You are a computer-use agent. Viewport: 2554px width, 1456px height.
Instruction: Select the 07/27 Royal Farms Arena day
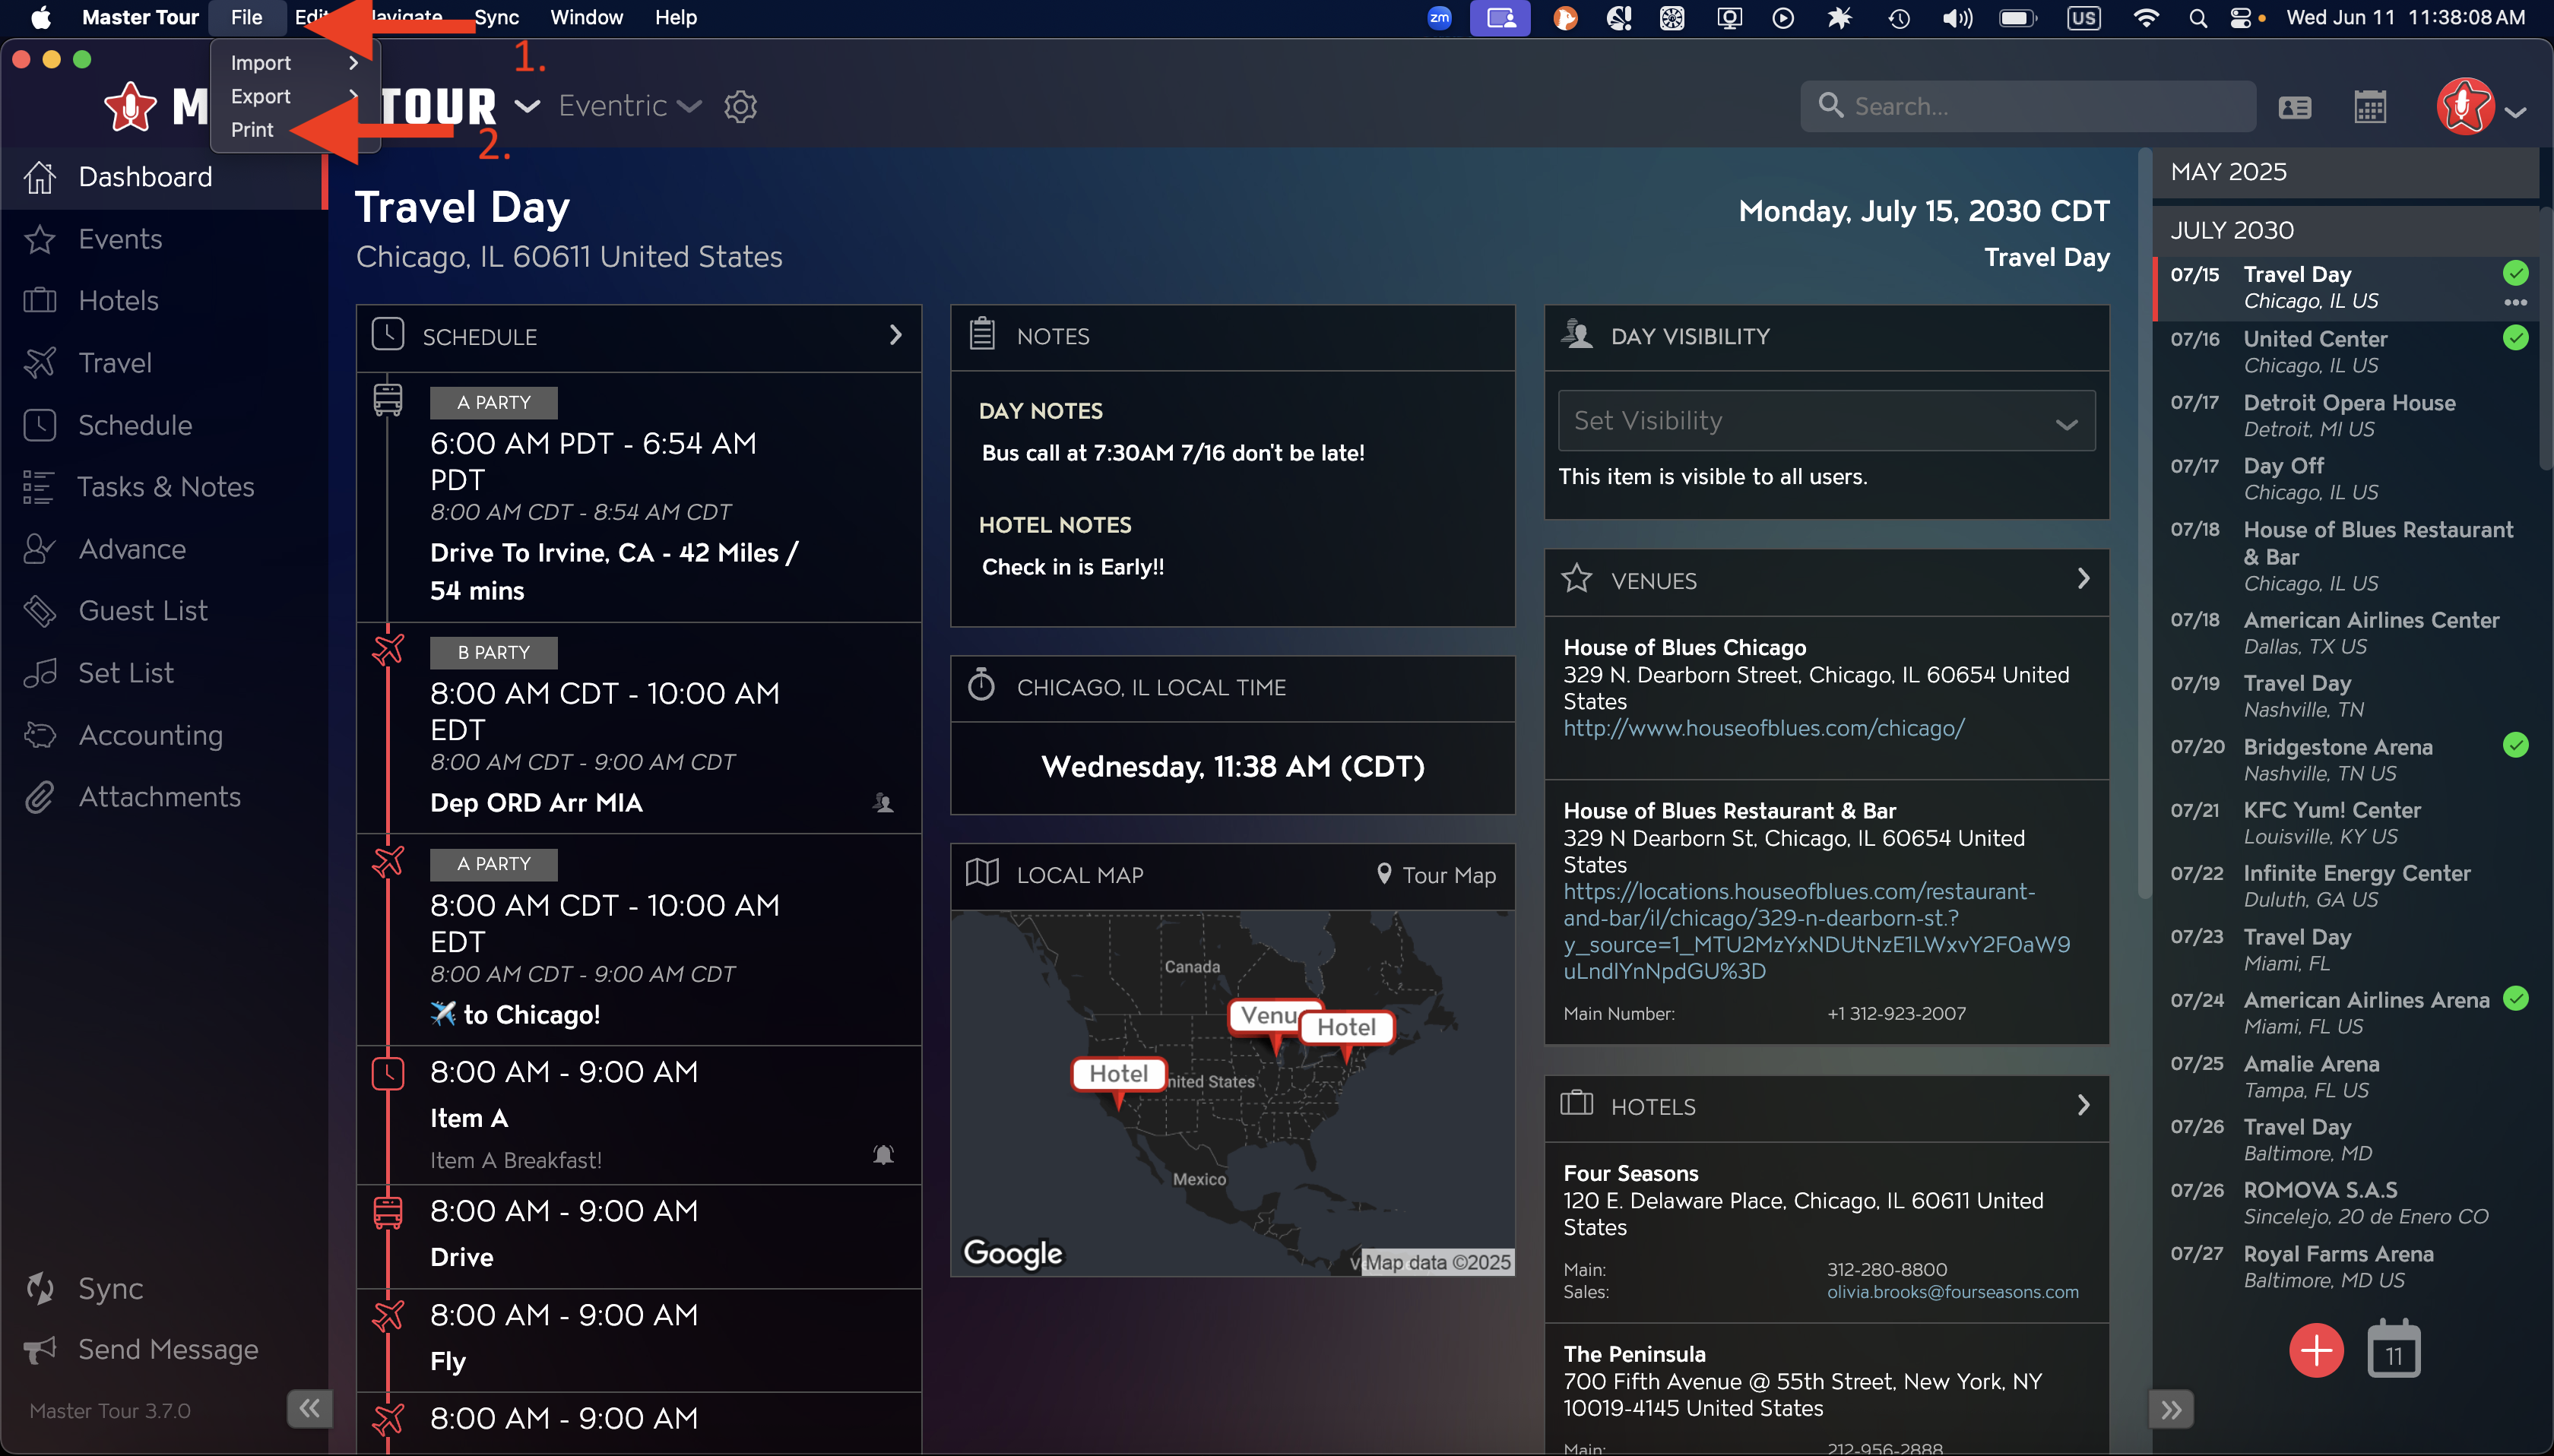2345,1267
